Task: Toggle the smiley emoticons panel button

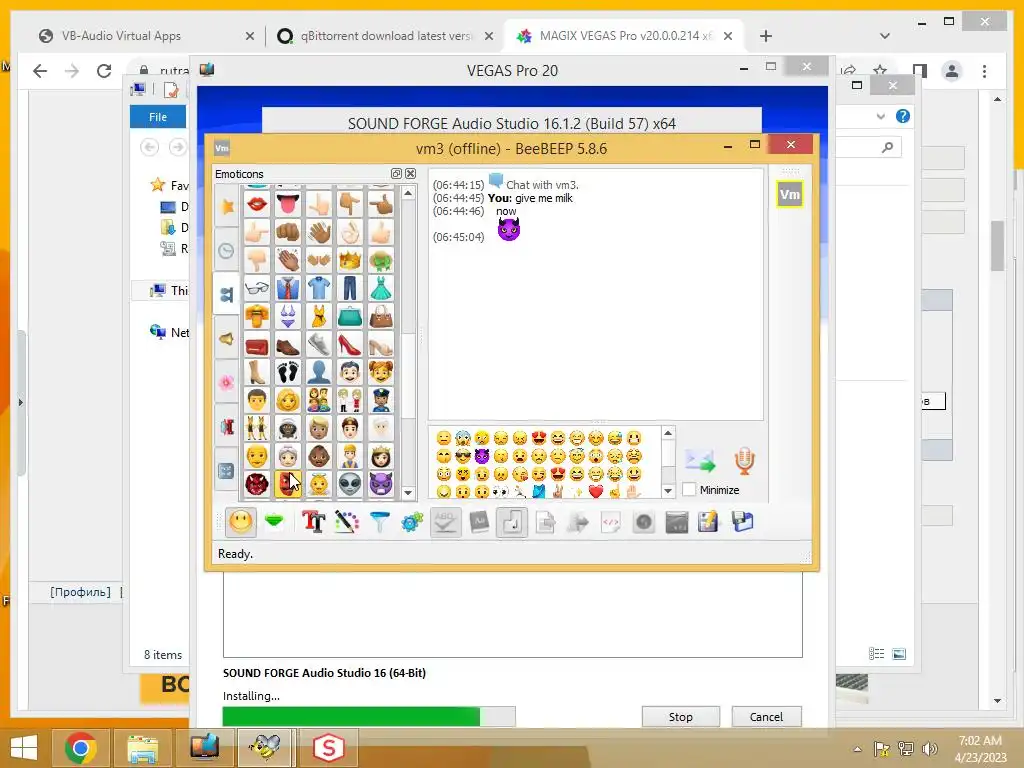Action: point(240,522)
